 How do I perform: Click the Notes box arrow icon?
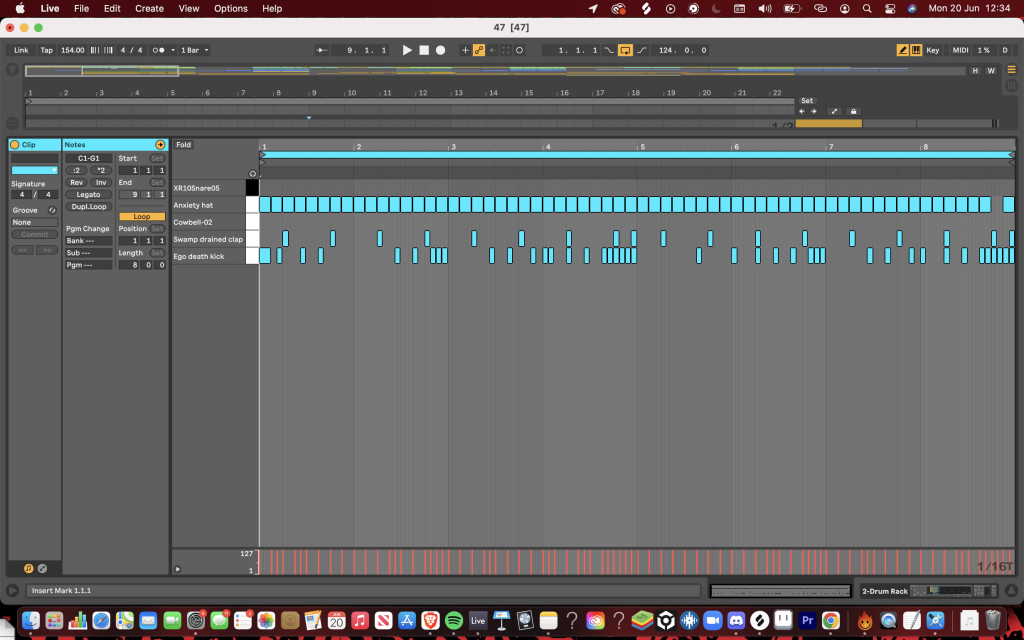[160, 145]
